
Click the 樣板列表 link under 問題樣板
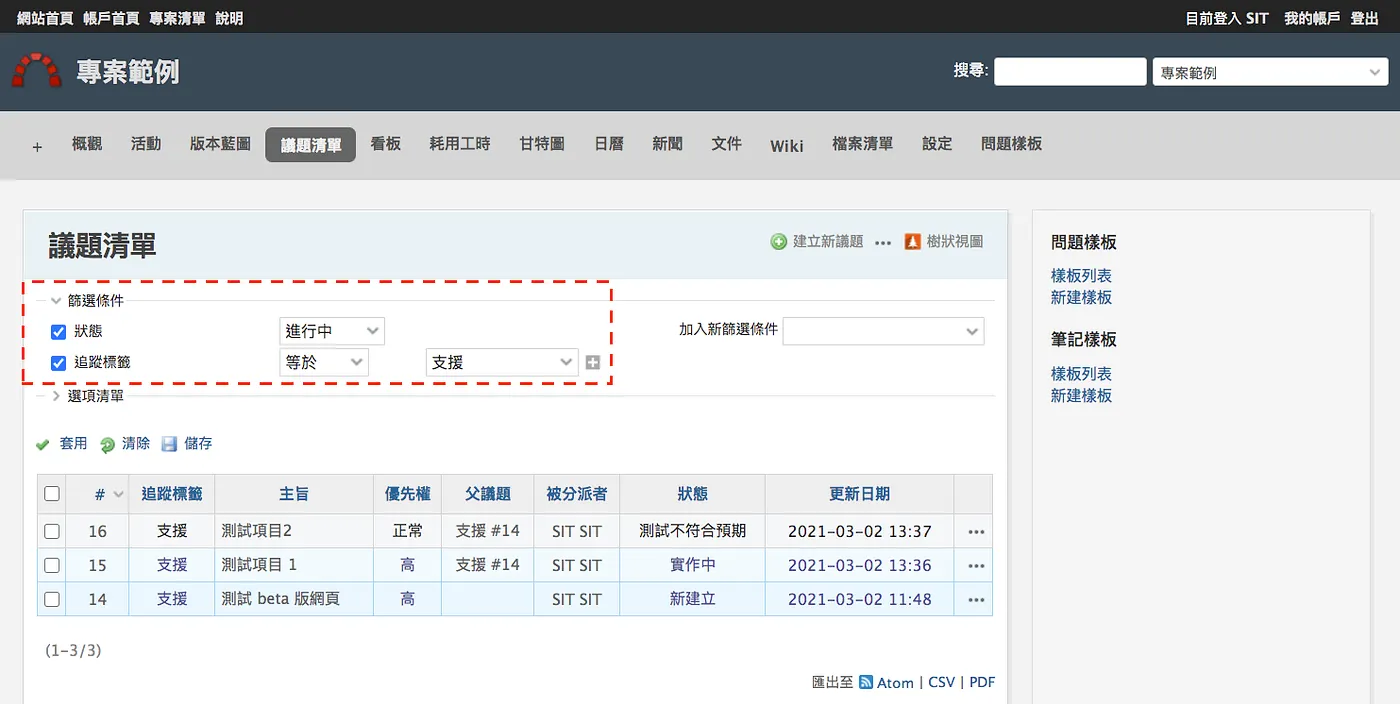click(1081, 275)
